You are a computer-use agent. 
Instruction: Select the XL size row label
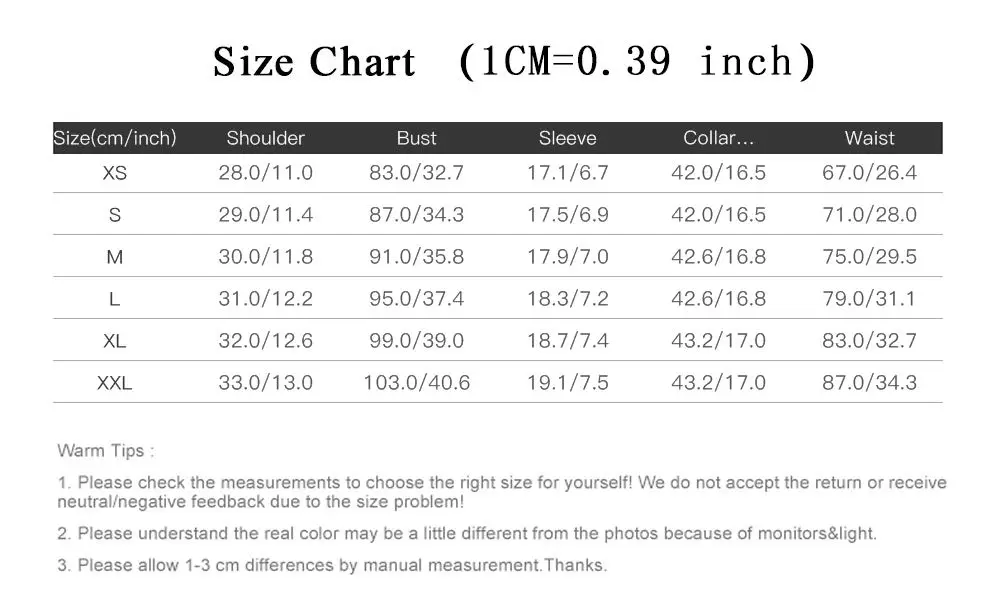tap(115, 341)
